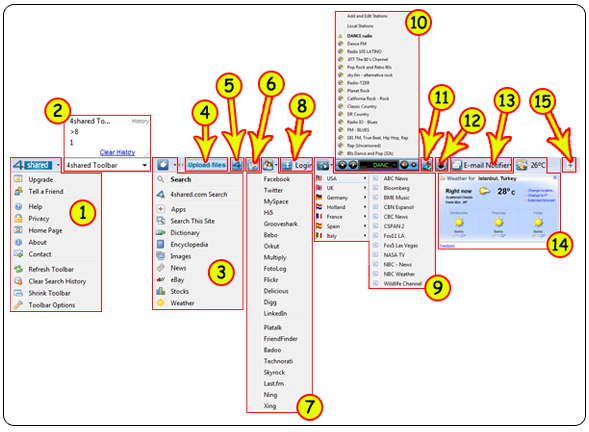Select Encyclopedia search option
Viewport: 589px width, 432px height.
(x=189, y=245)
